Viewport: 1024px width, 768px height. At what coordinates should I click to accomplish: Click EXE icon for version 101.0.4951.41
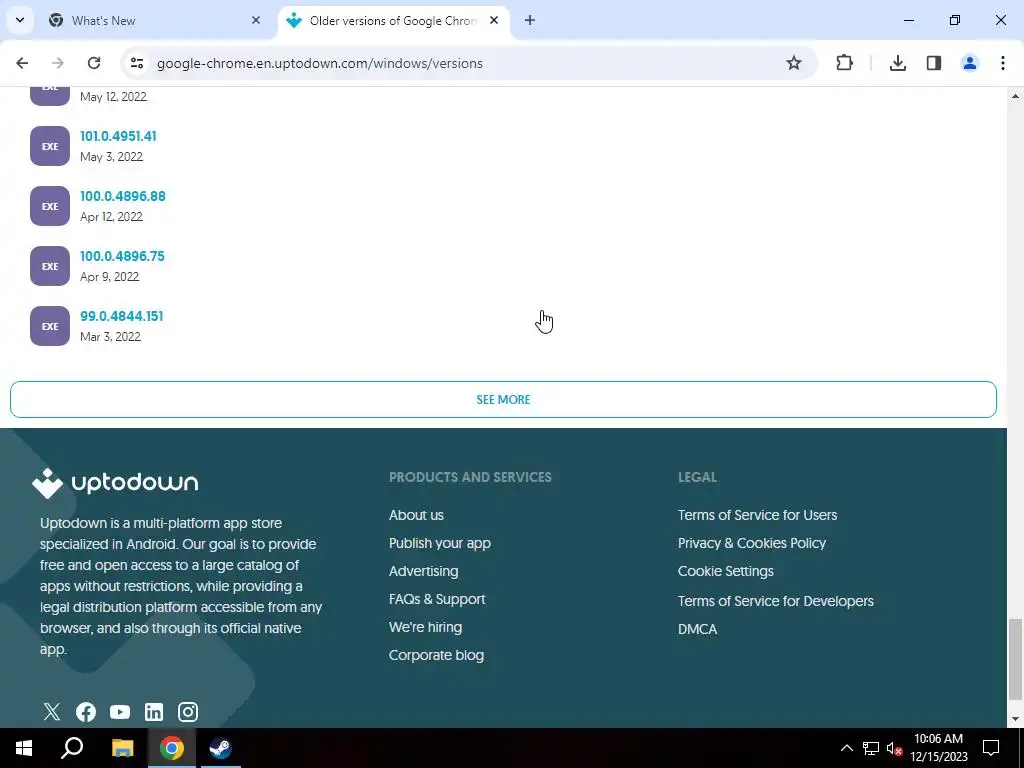pyautogui.click(x=50, y=146)
